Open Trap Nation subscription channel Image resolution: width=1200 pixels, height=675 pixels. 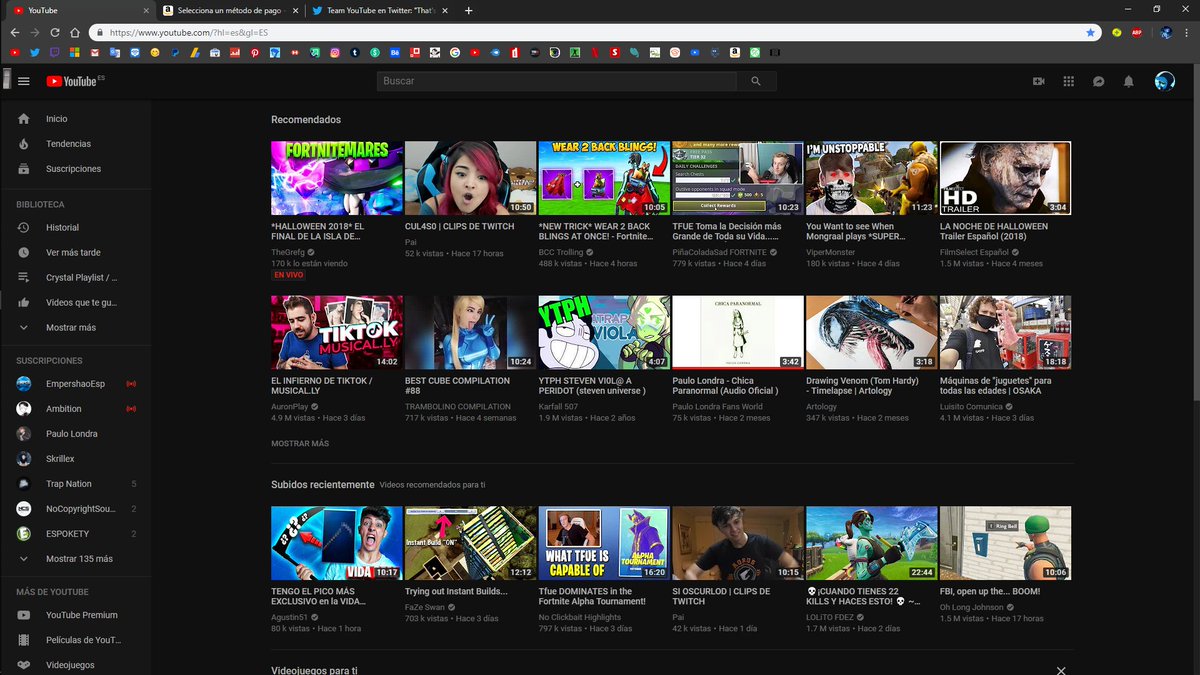point(76,484)
